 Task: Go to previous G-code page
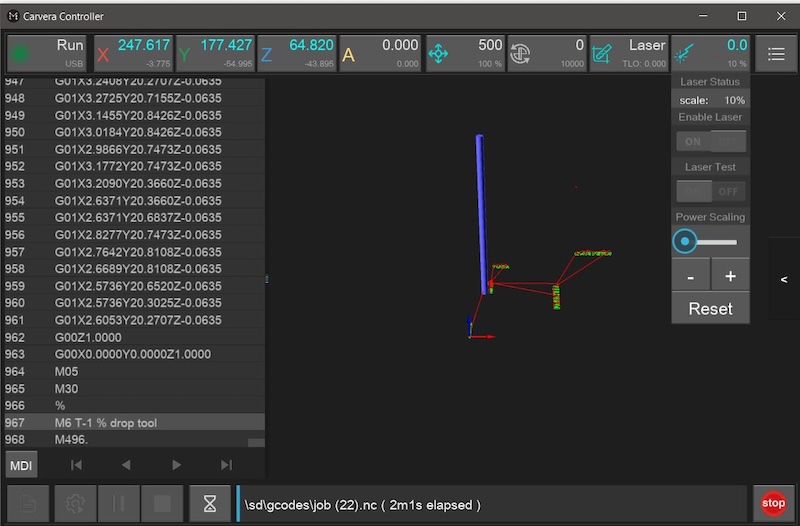[x=126, y=465]
